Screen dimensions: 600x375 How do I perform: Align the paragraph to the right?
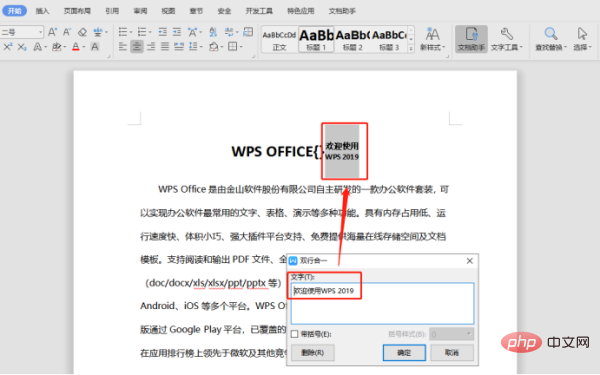click(x=151, y=47)
